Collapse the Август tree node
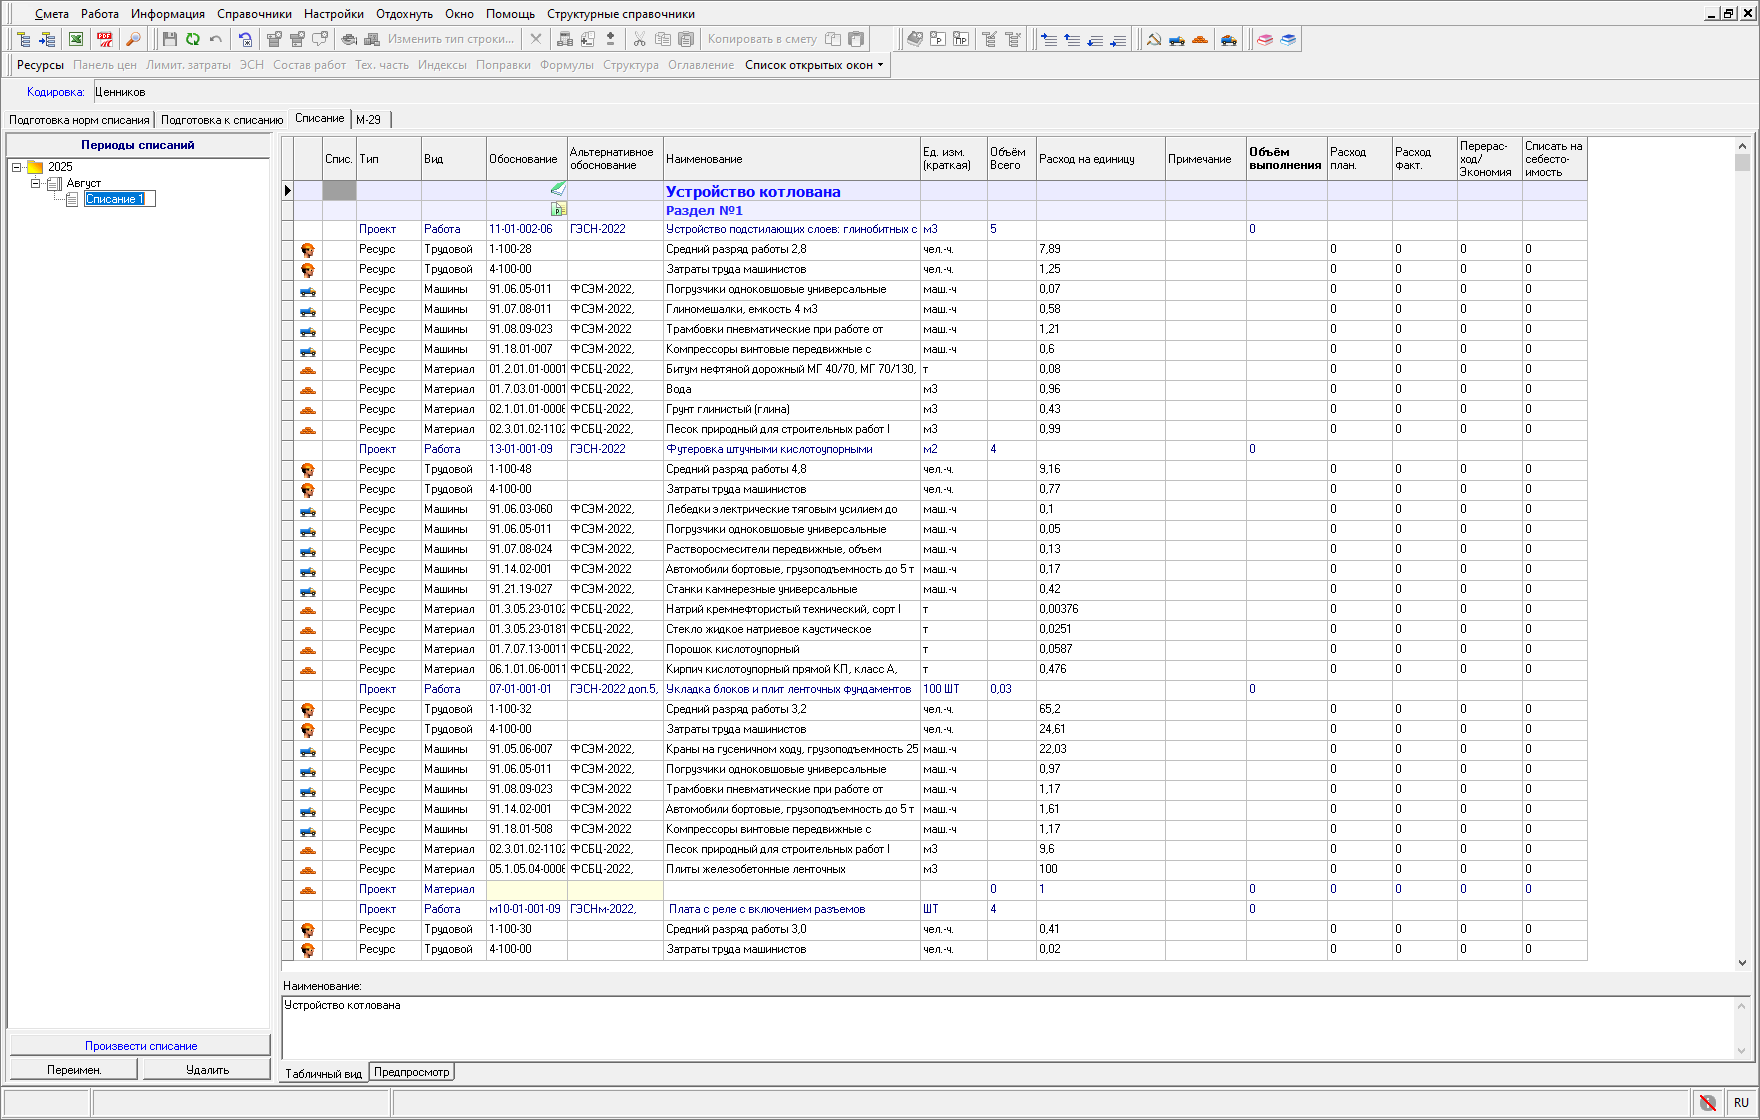This screenshot has width=1760, height=1120. [x=35, y=183]
